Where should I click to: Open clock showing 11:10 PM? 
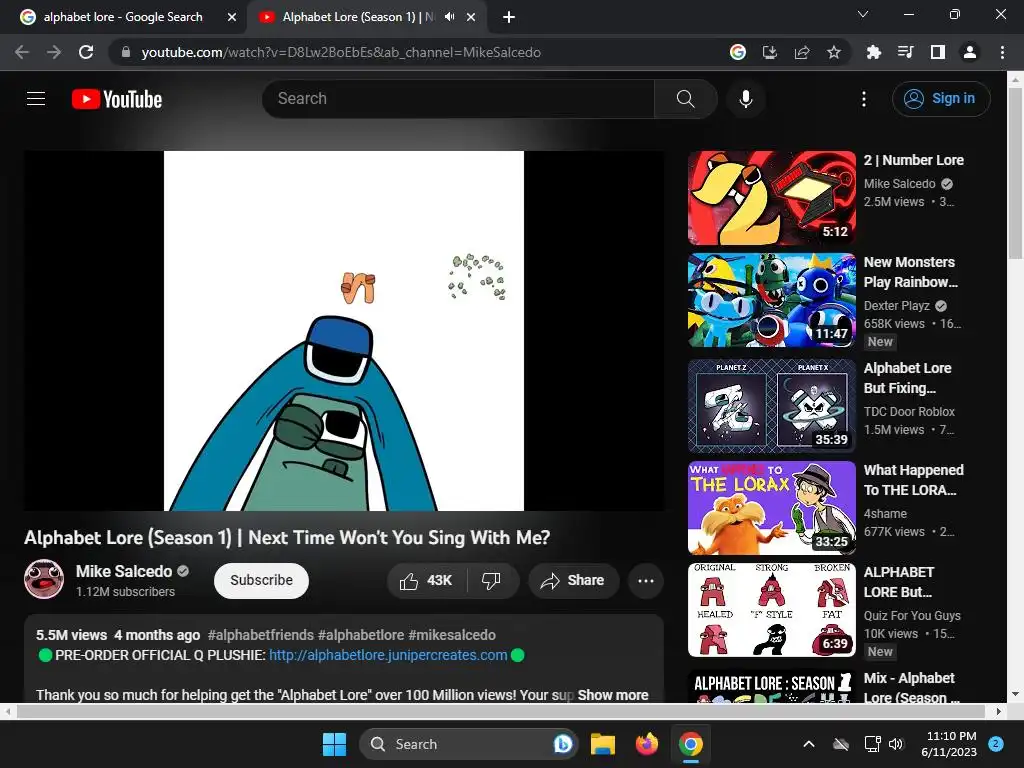[x=948, y=744]
